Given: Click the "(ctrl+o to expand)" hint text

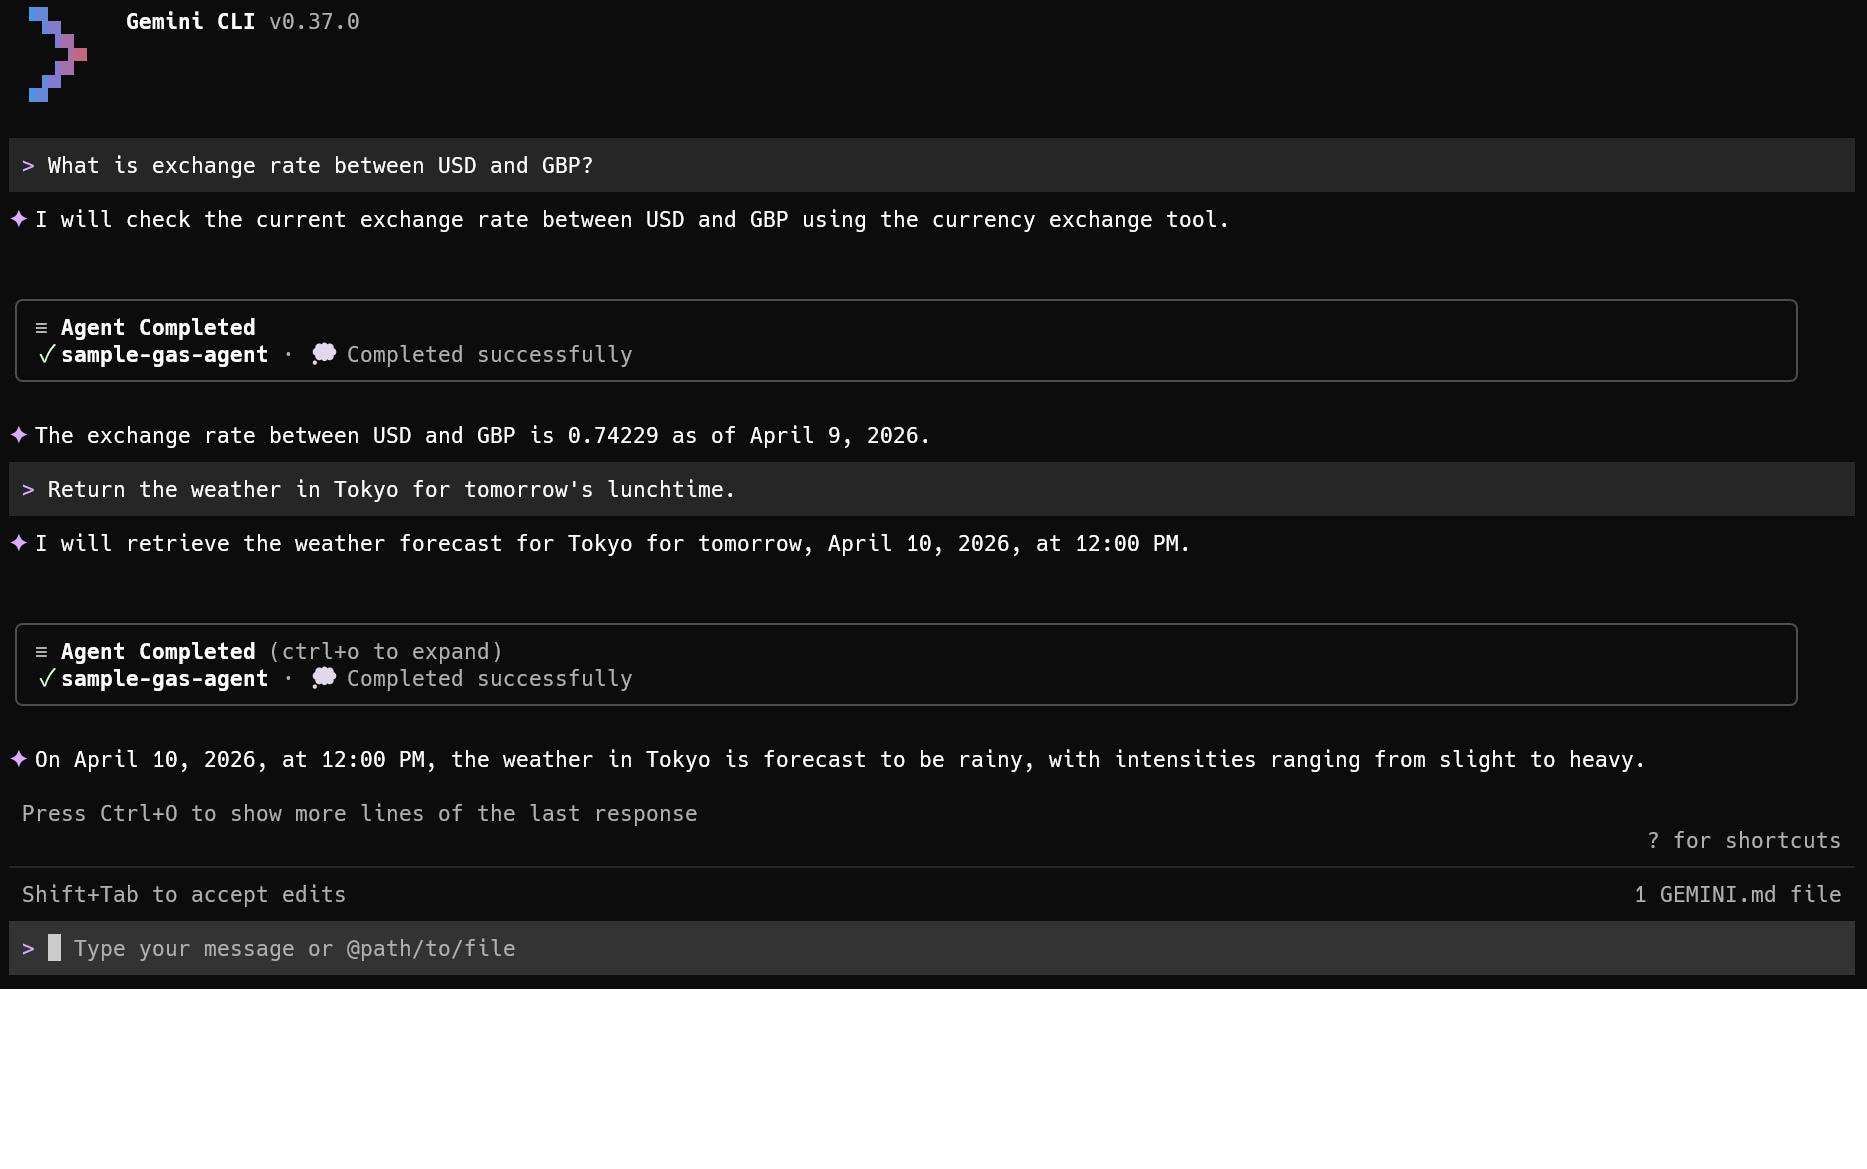Looking at the screenshot, I should (386, 652).
